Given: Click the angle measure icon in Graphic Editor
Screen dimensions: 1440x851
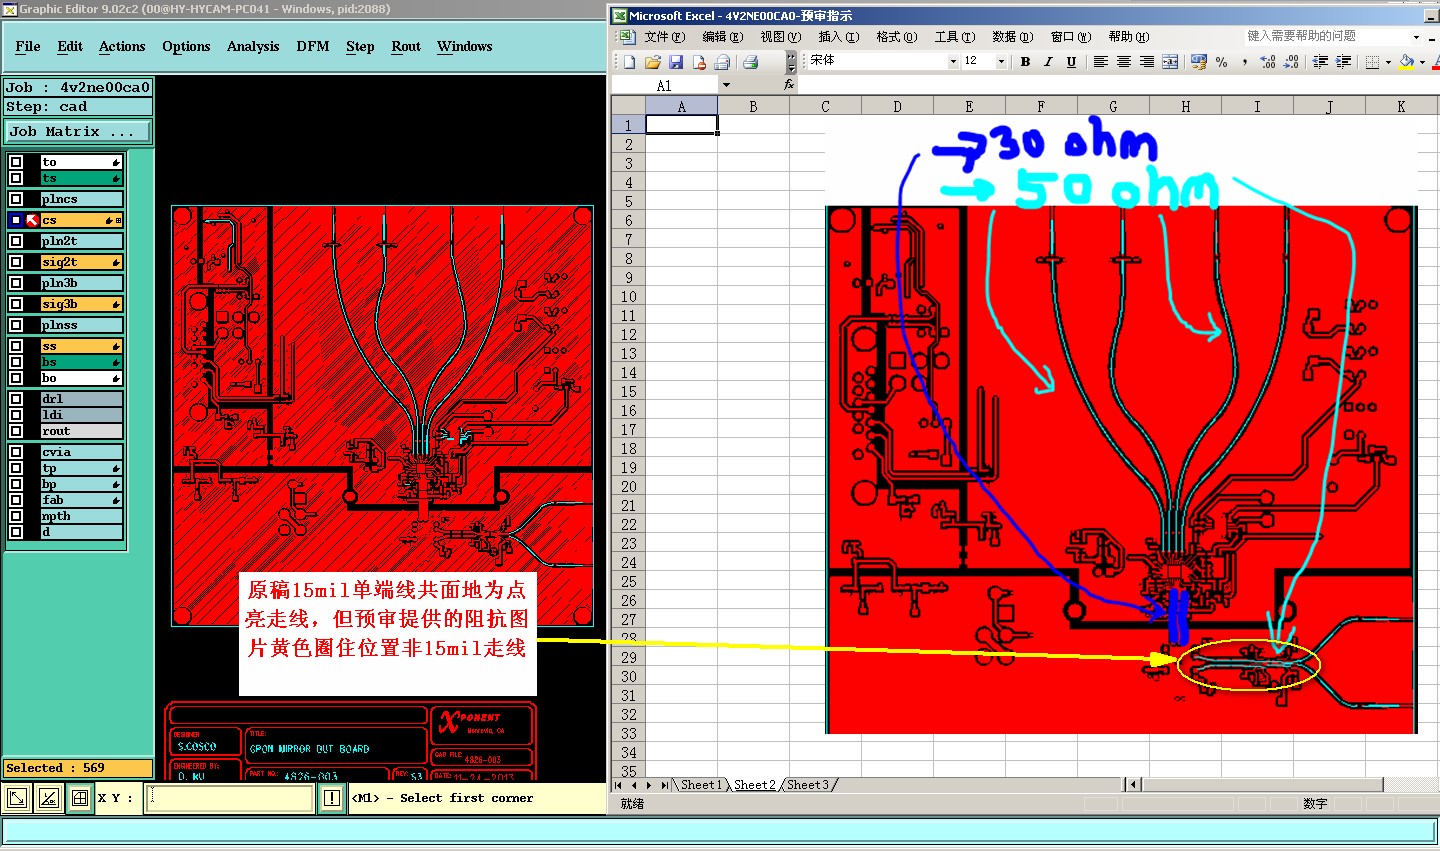Looking at the screenshot, I should (x=49, y=798).
